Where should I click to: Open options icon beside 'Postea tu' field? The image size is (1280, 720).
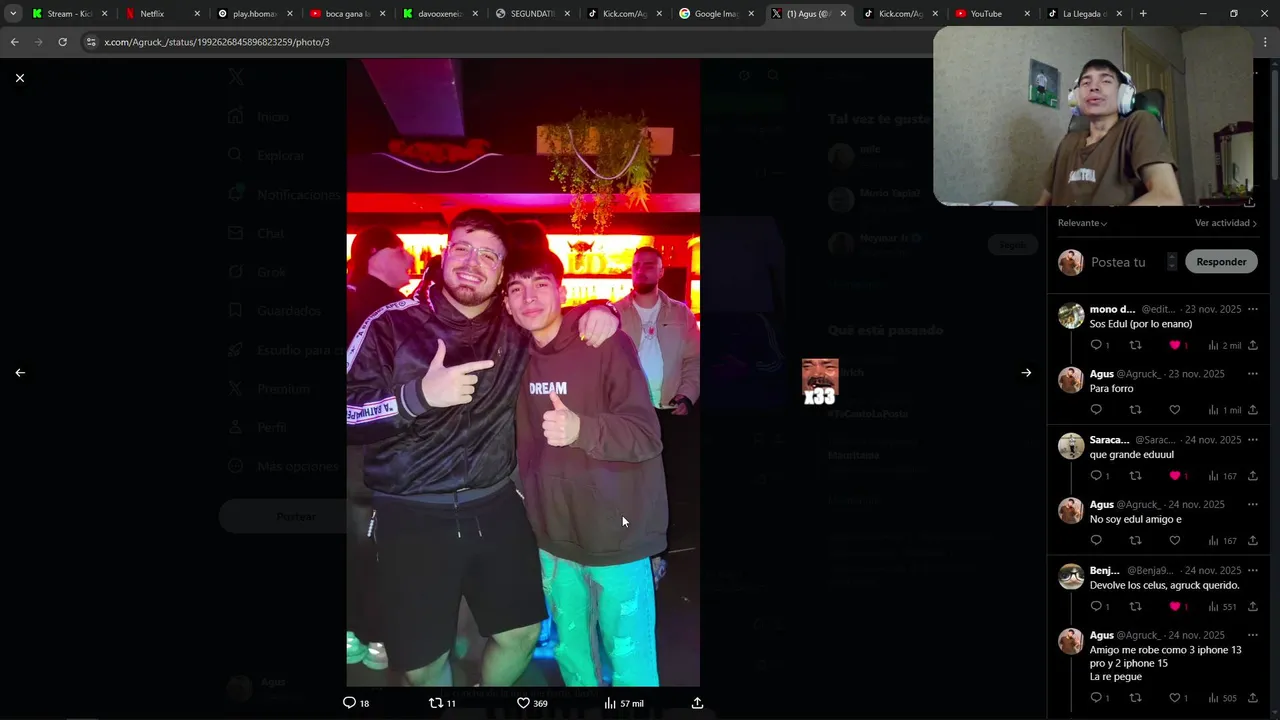[x=1171, y=262]
